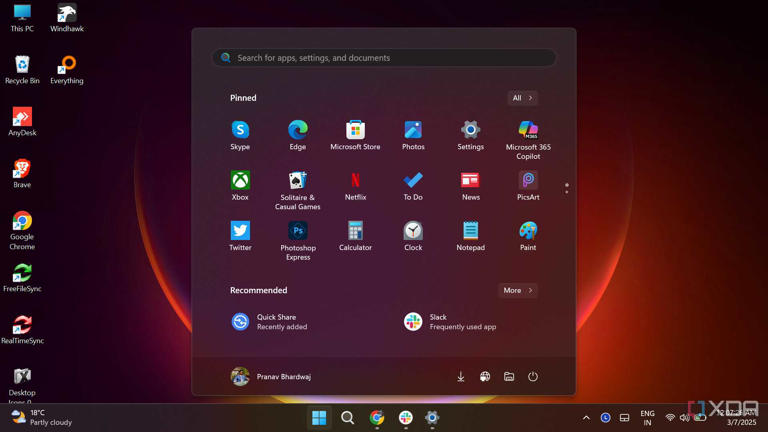Viewport: 768px width, 432px height.
Task: Select Google Chrome desktop shortcut
Action: [22, 231]
